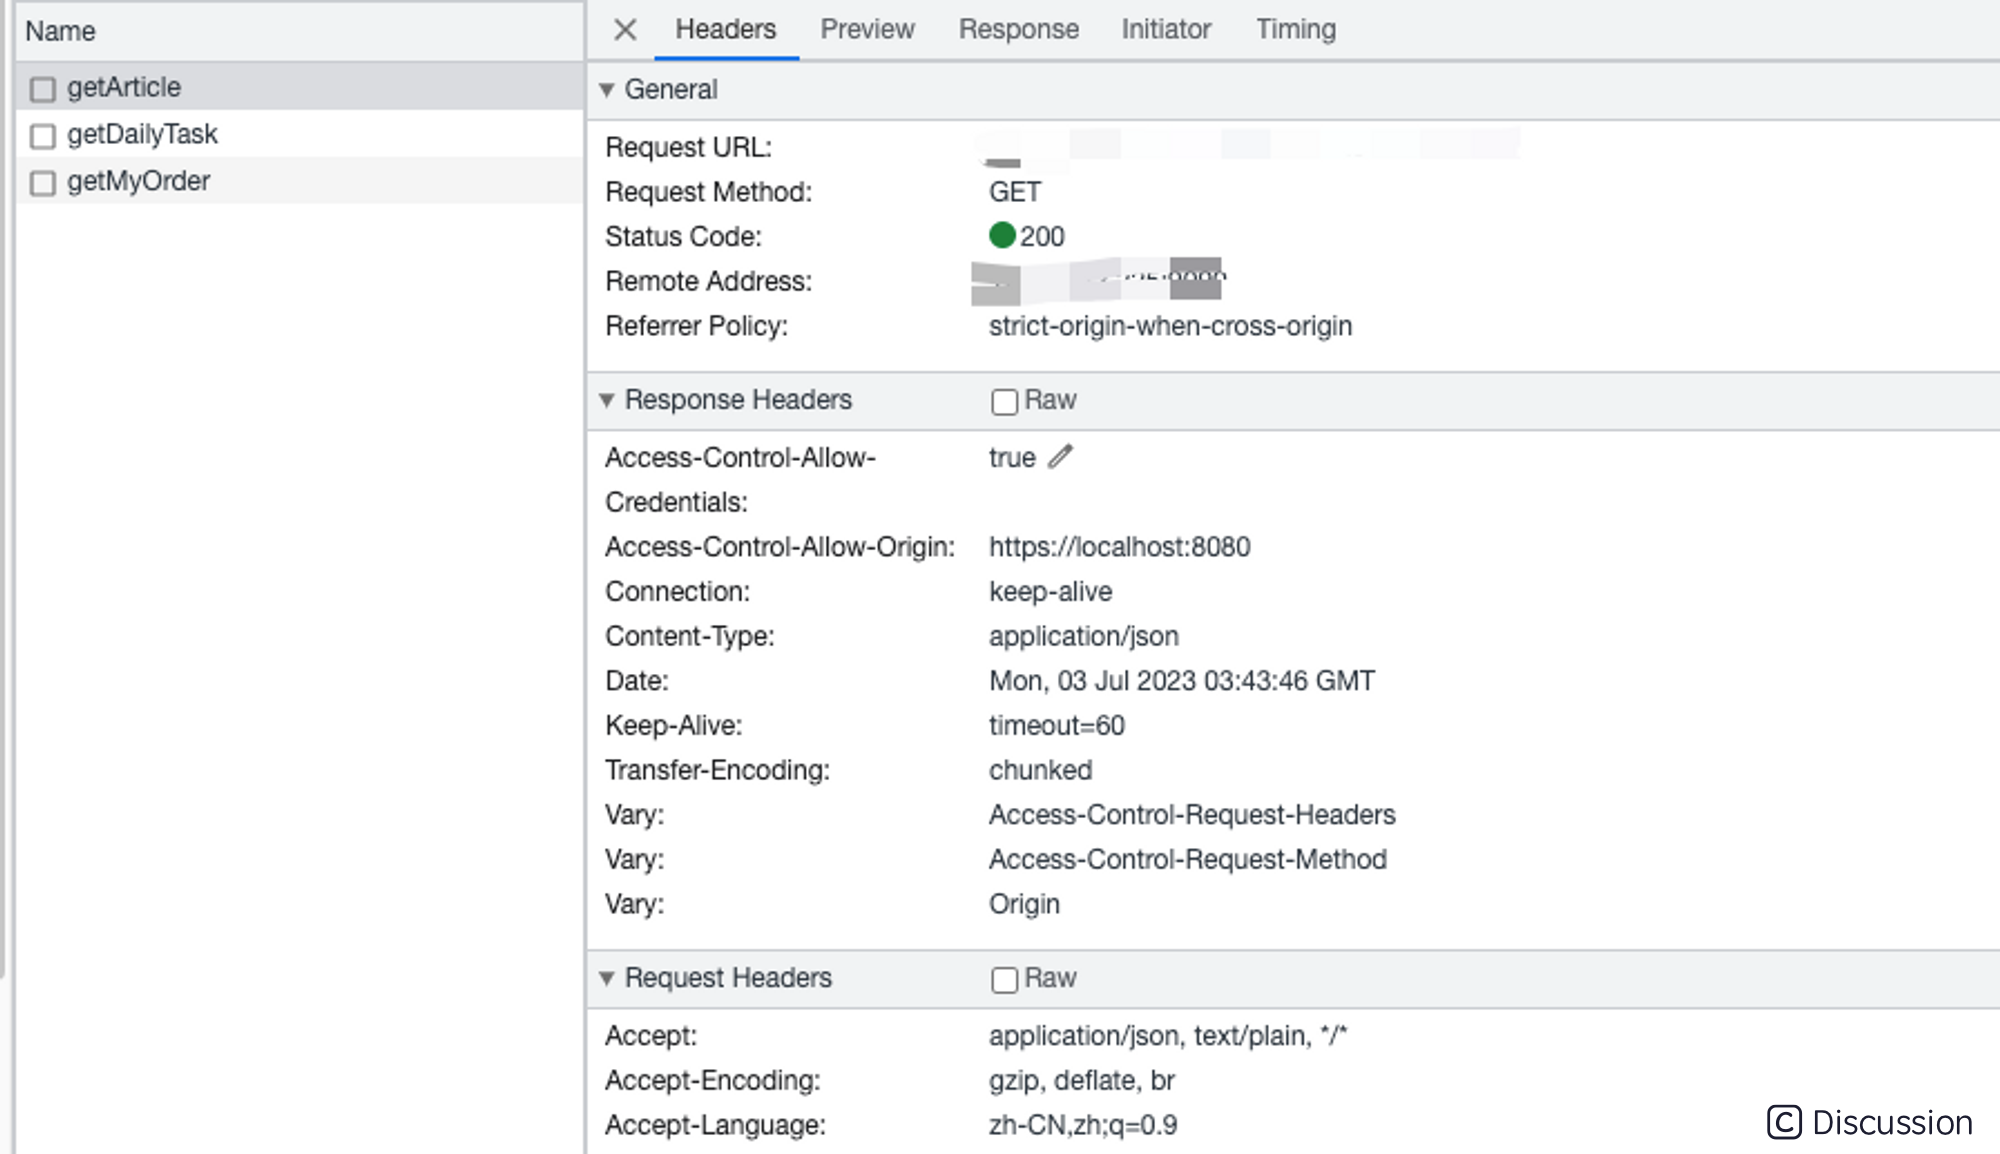Collapse the General section

[606, 90]
